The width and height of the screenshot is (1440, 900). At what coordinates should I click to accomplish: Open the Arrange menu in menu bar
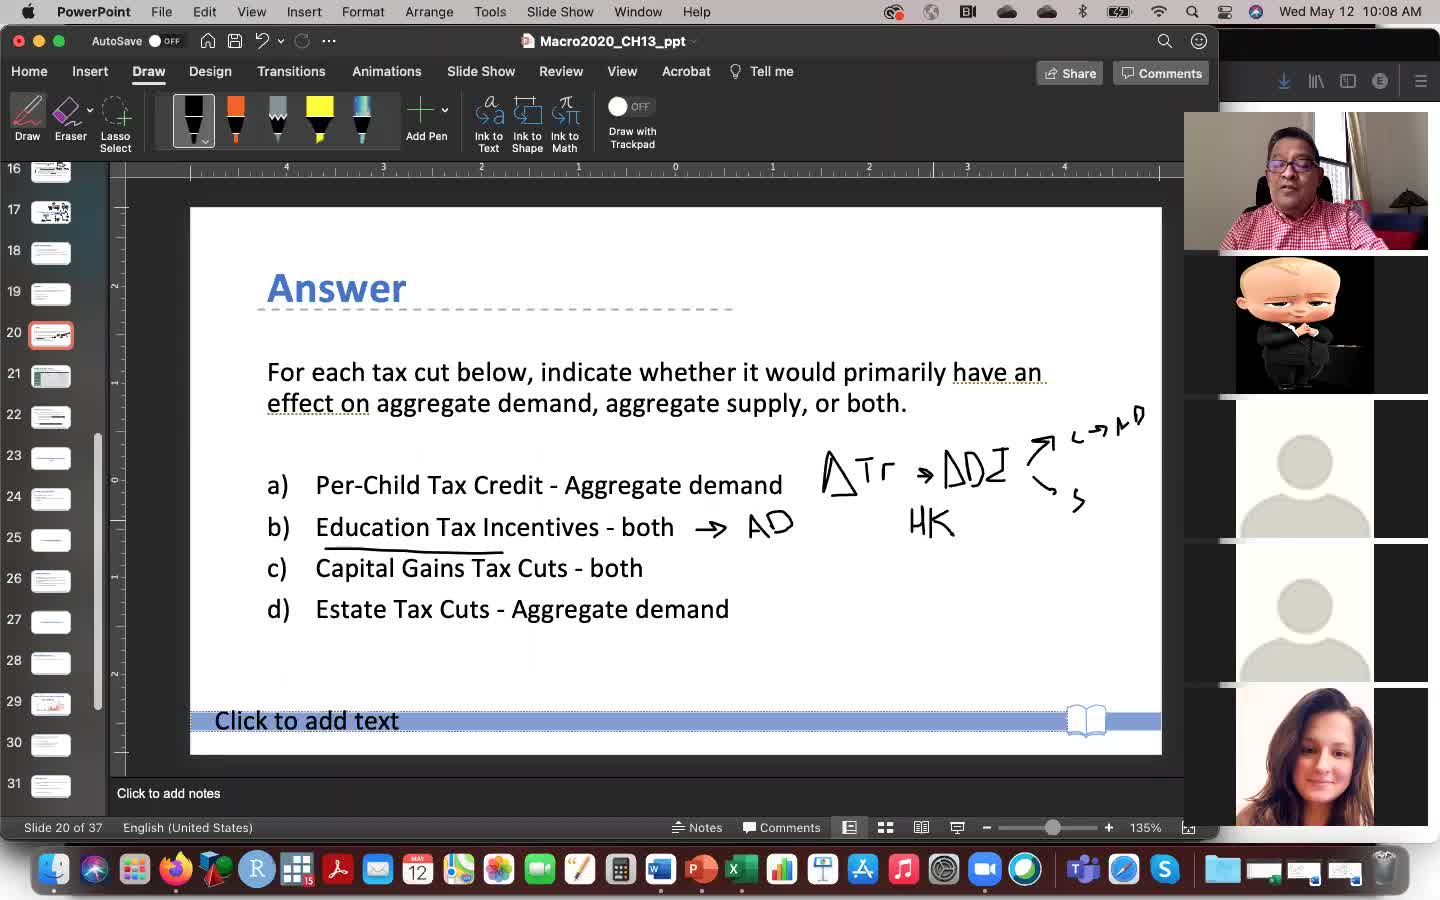[x=429, y=12]
